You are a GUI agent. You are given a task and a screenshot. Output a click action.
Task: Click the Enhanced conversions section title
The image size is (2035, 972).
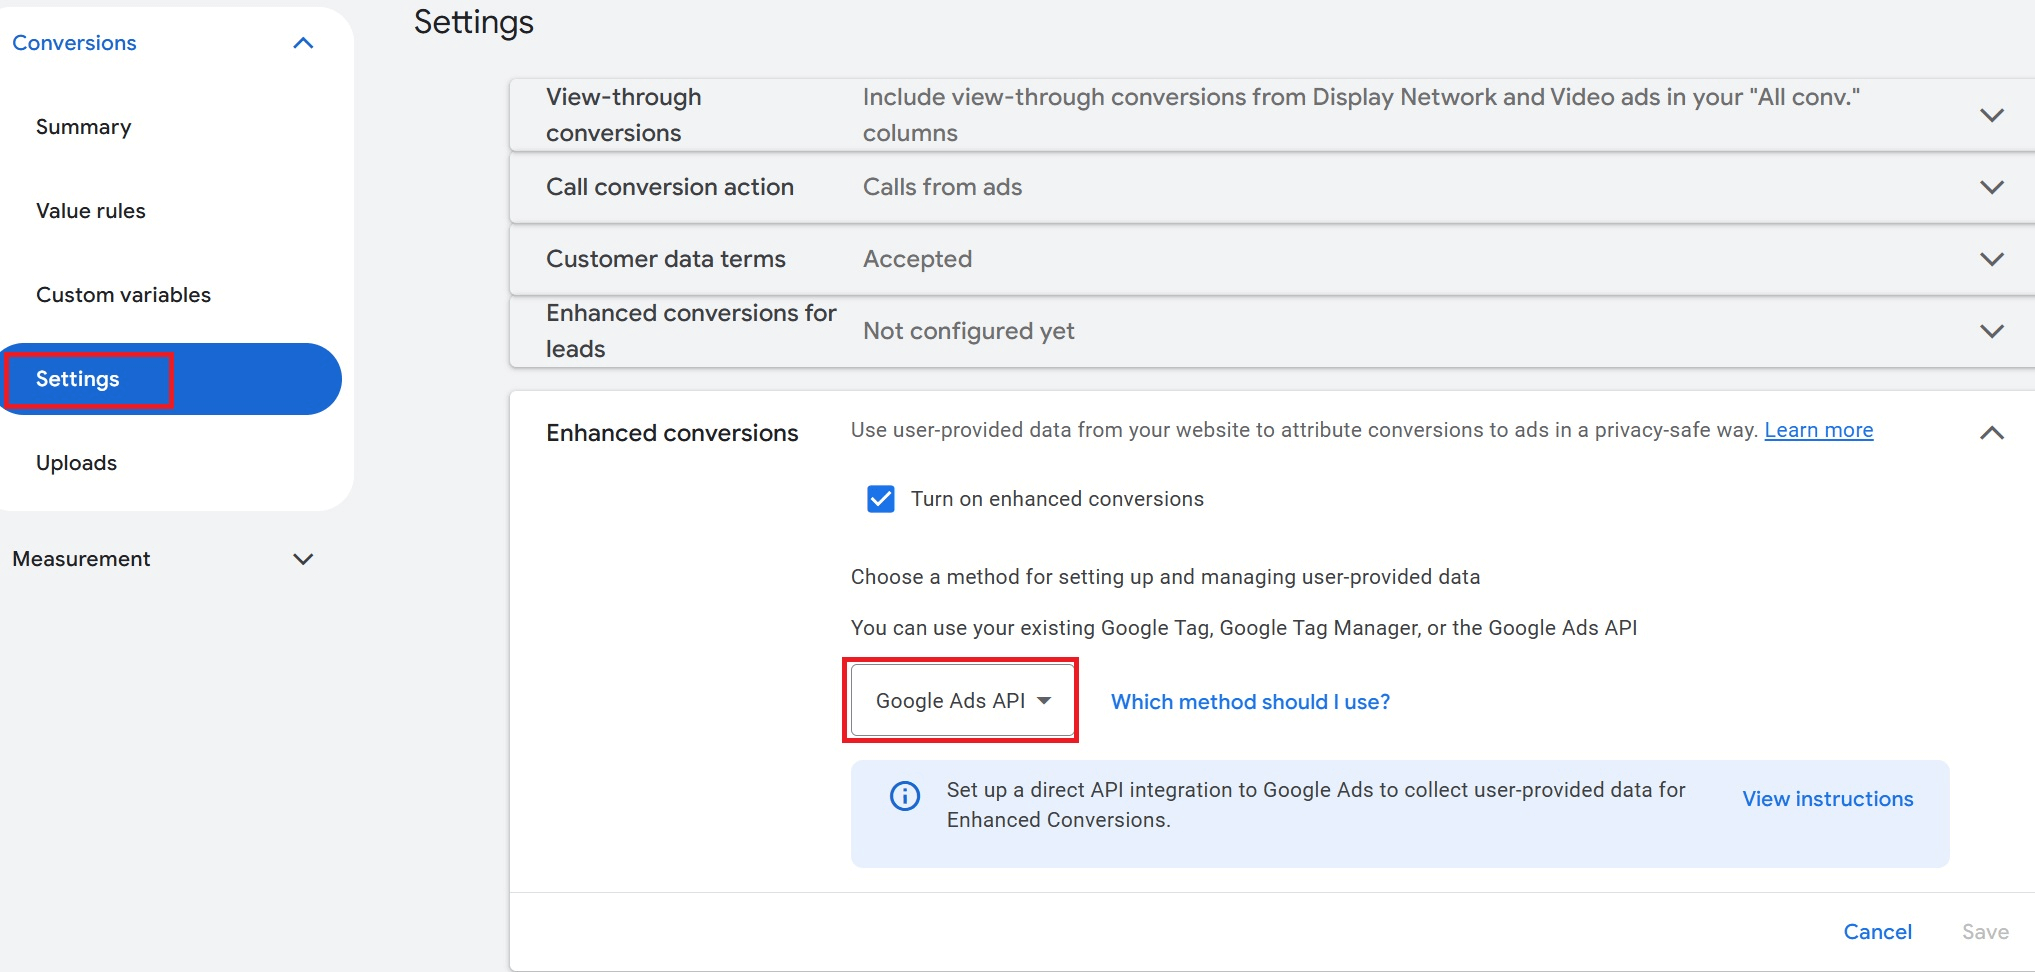pos(672,433)
